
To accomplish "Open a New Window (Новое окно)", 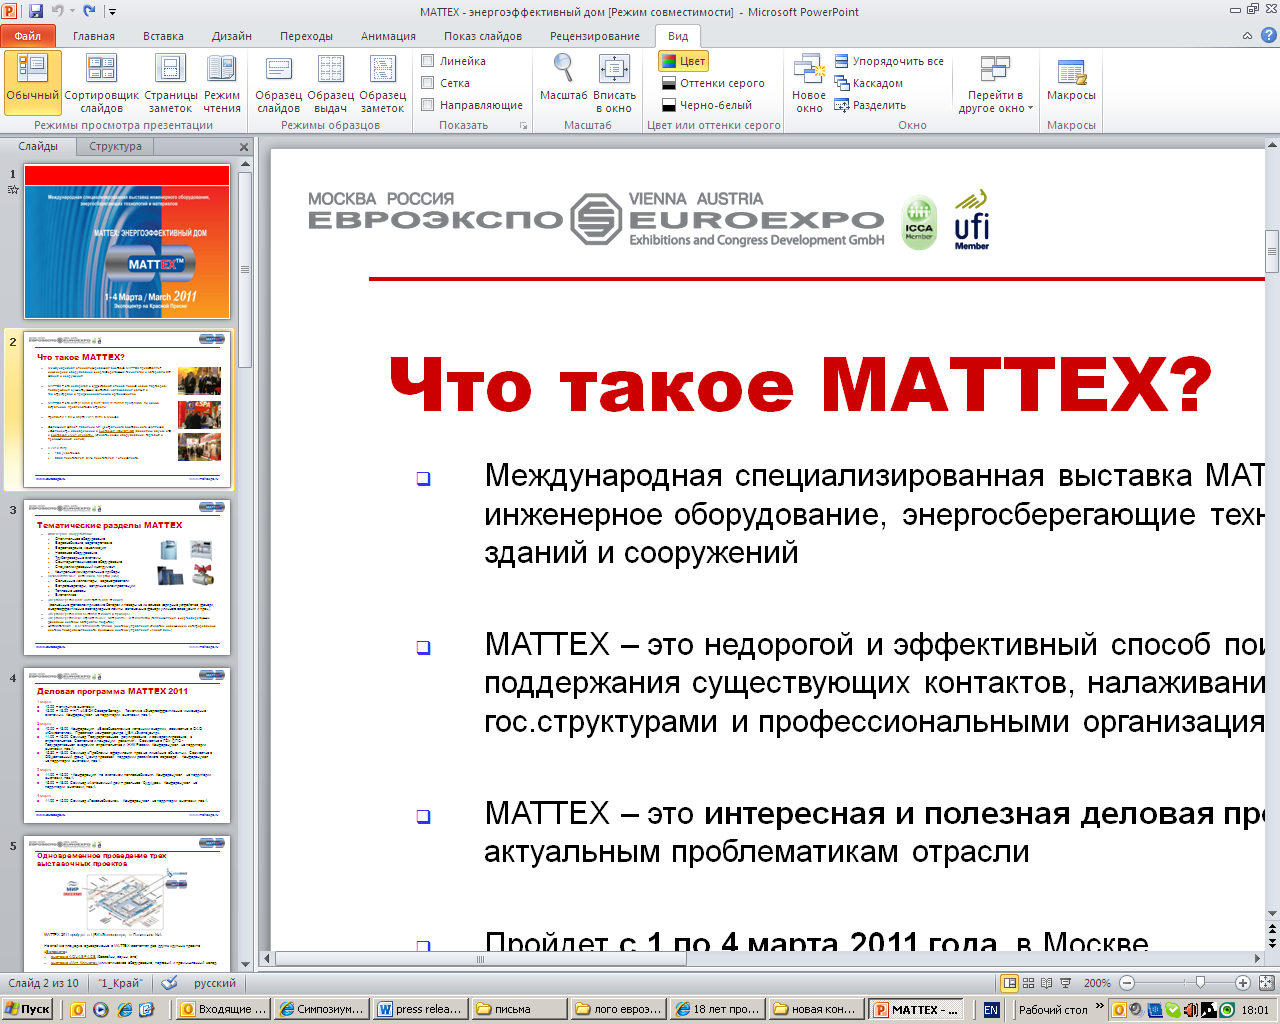I will [x=808, y=83].
